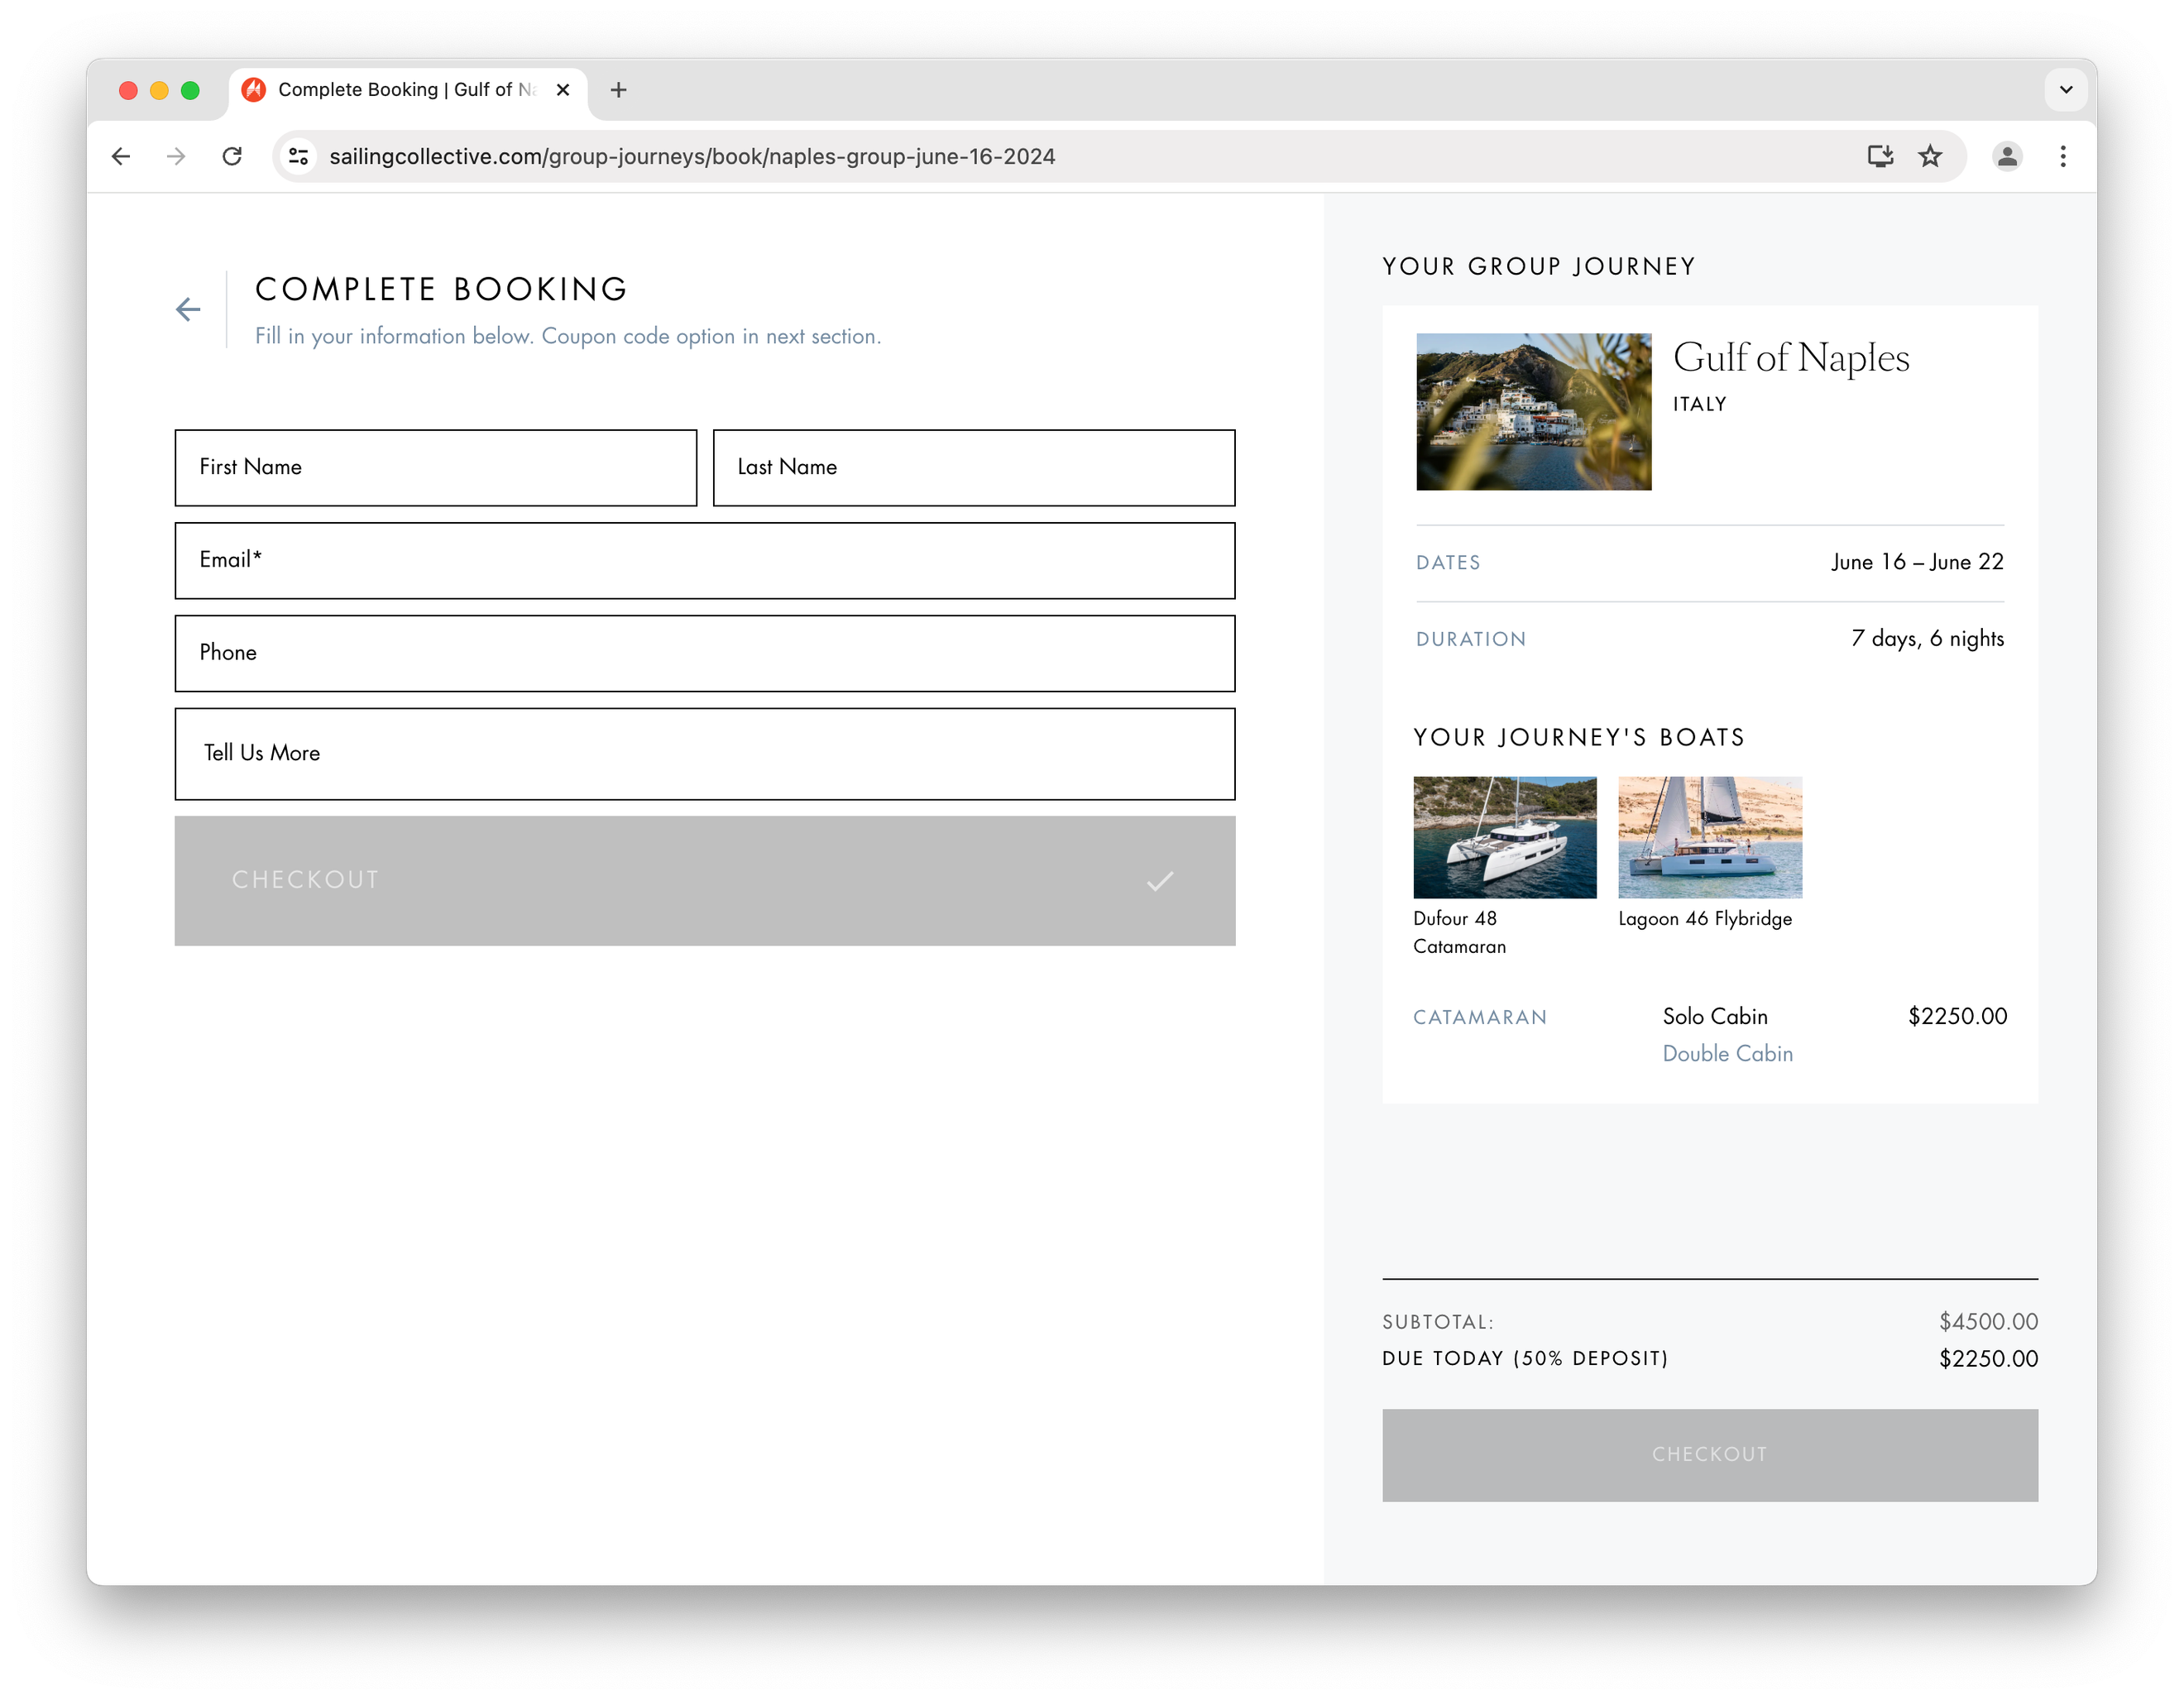Open the browser profile avatar

pyautogui.click(x=2007, y=156)
